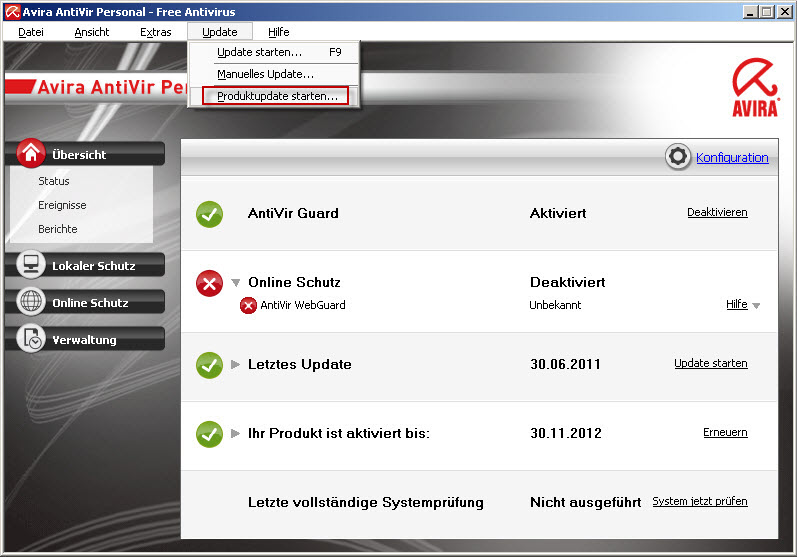Open the Online Schutz sidebar section
797x557 pixels.
click(85, 302)
